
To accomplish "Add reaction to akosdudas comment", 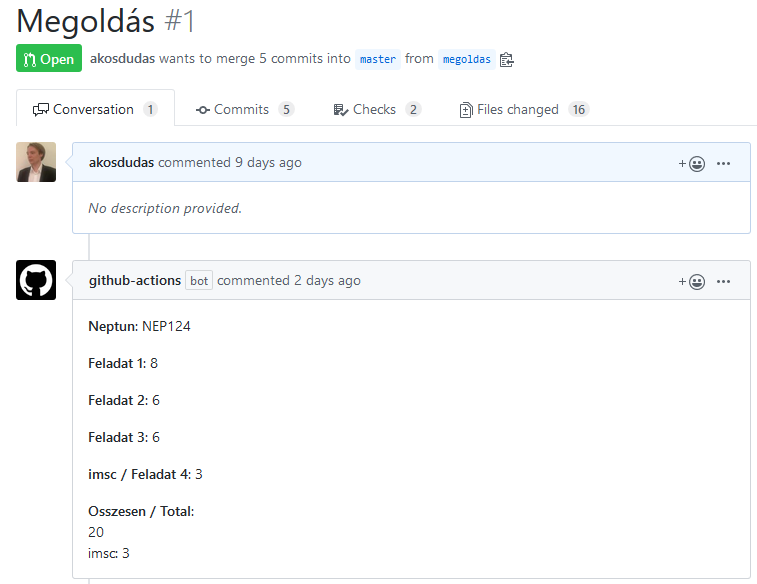I will click(x=691, y=163).
